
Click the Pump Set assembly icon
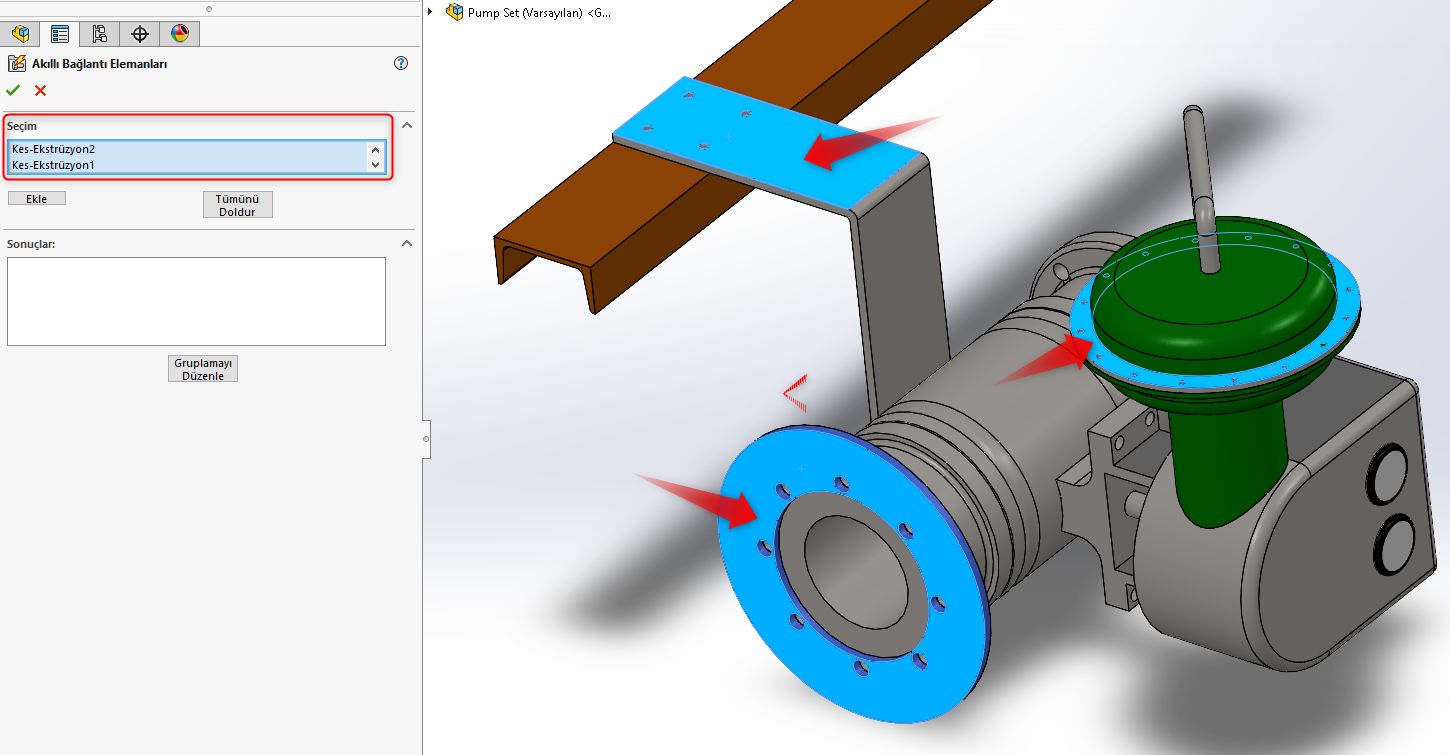click(x=455, y=12)
